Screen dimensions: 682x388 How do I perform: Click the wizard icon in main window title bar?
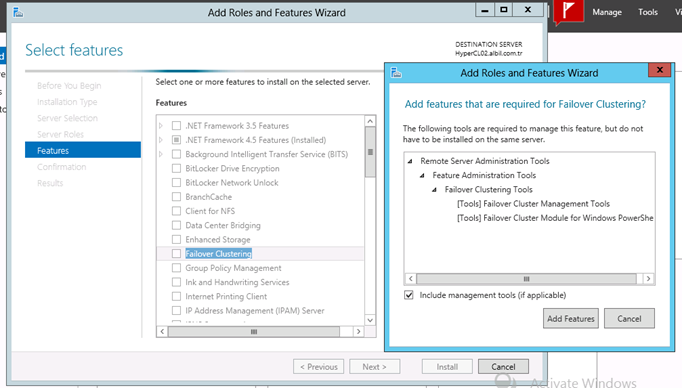tap(18, 12)
